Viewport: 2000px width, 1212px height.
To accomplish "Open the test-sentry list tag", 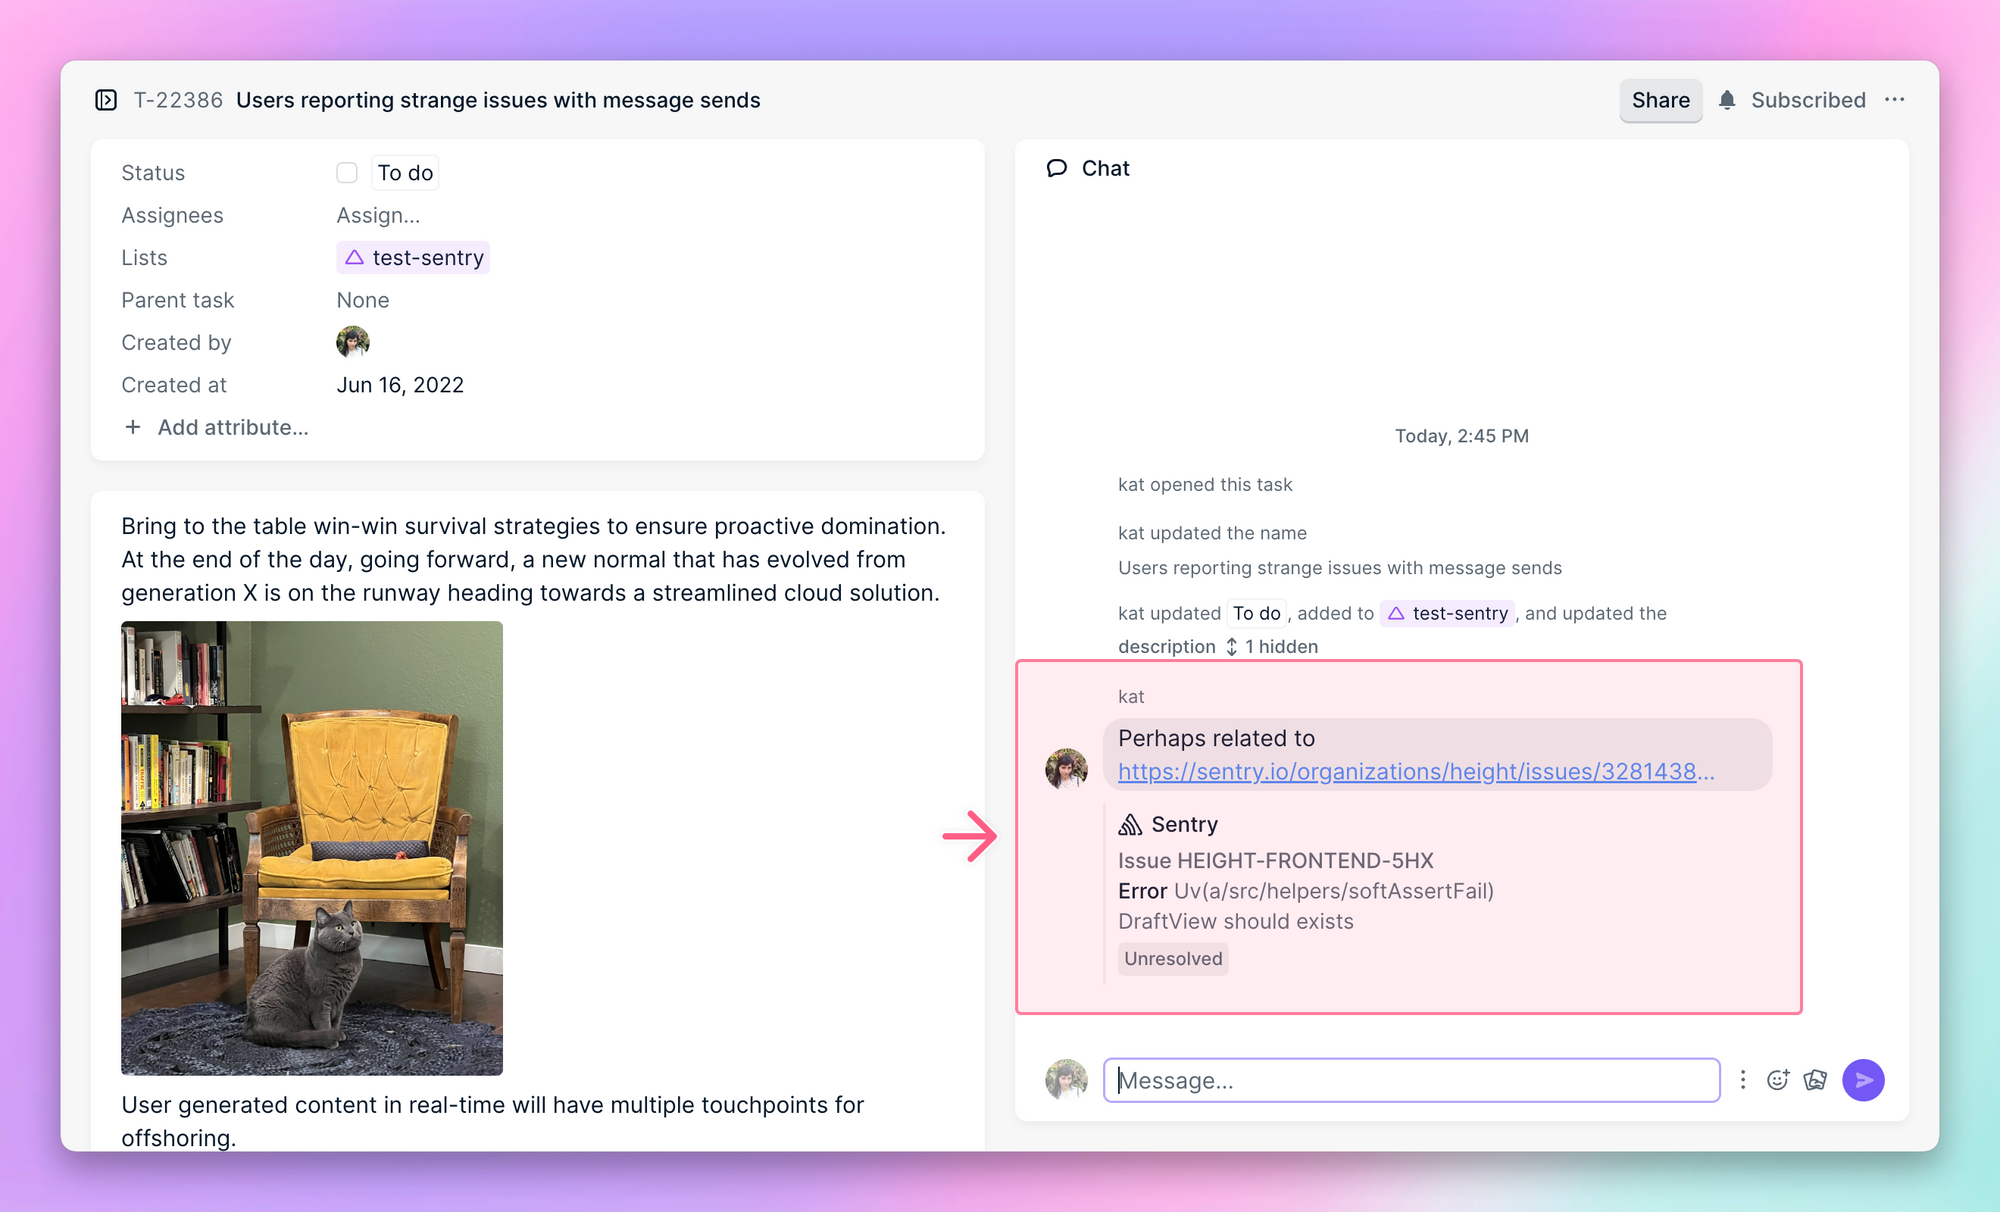I will coord(413,258).
